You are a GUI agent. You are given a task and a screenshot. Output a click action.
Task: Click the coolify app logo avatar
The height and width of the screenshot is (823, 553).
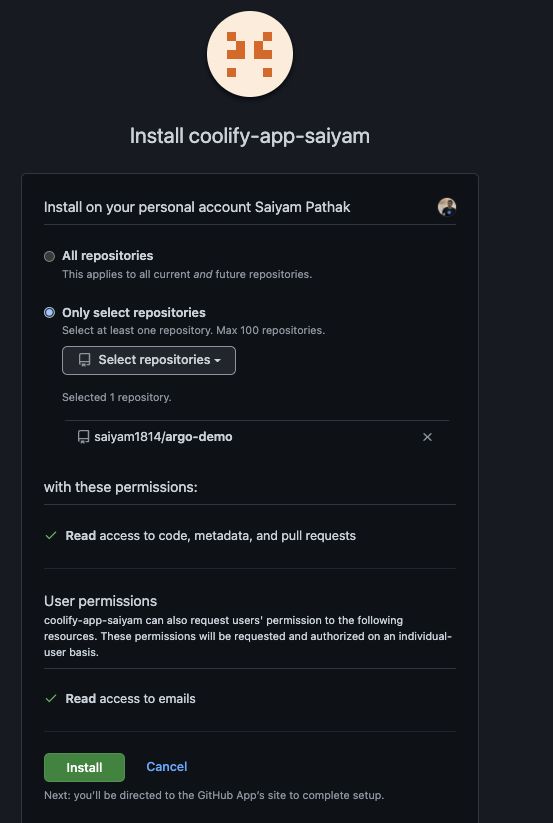coord(250,54)
